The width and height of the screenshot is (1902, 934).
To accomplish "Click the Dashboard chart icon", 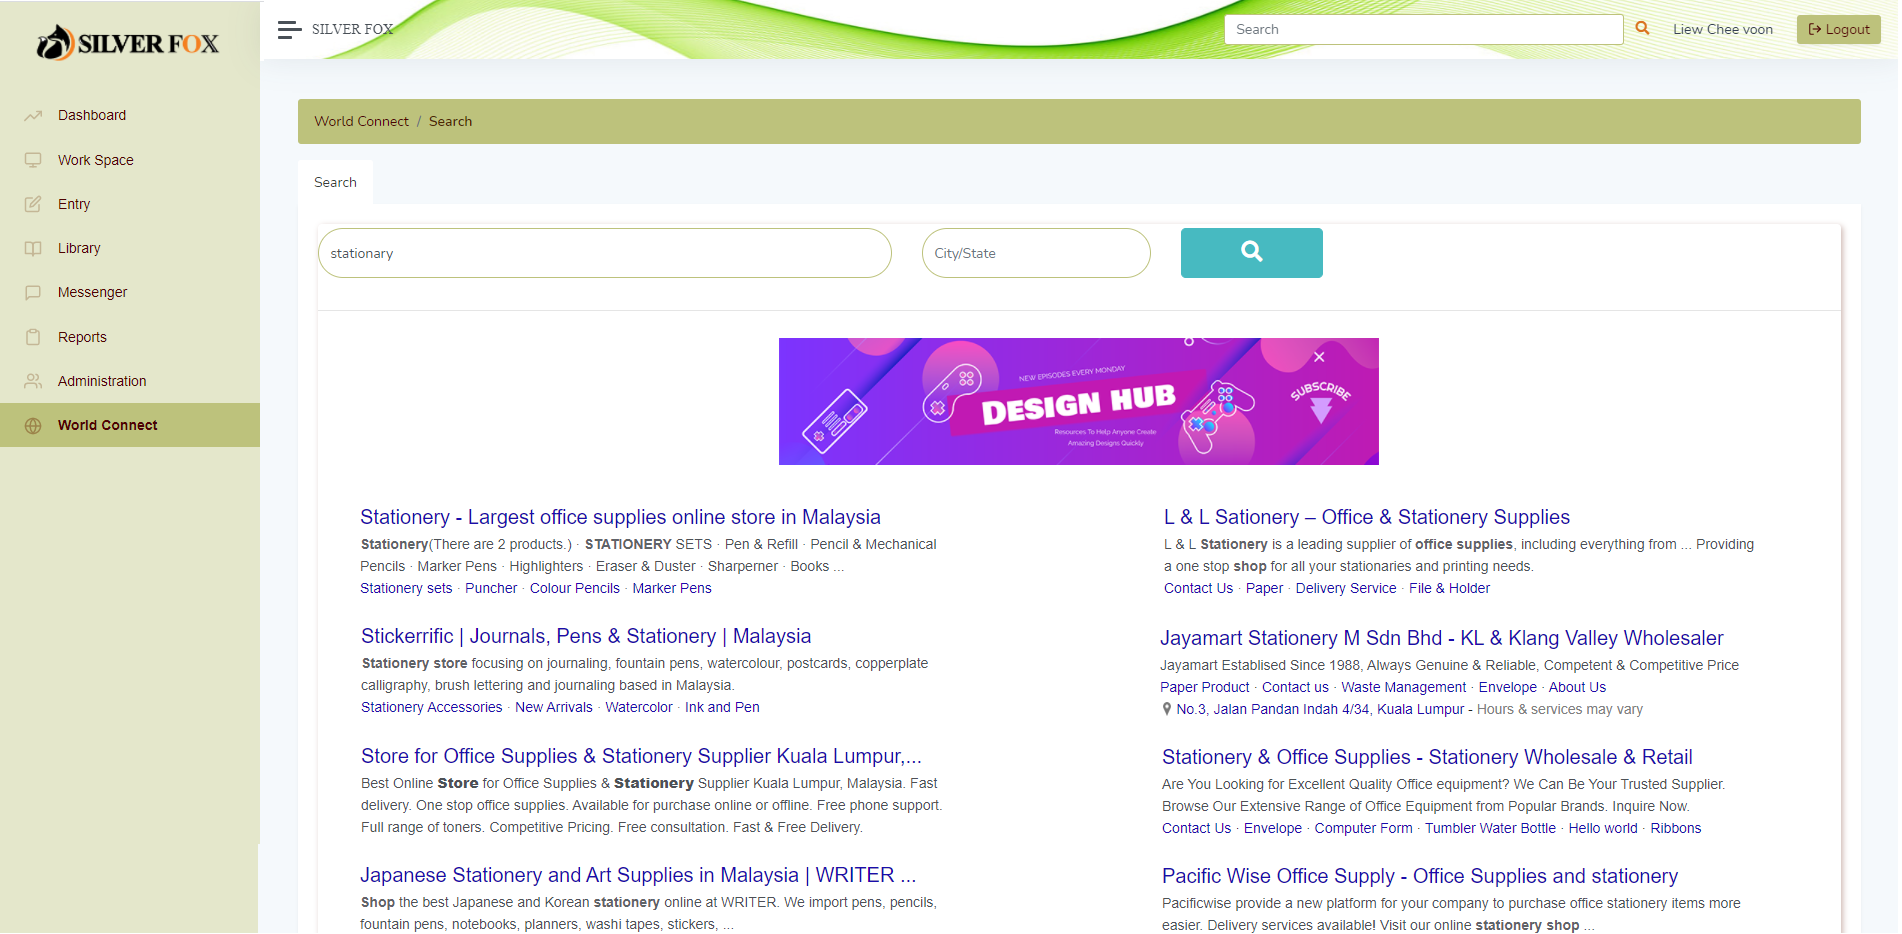I will pyautogui.click(x=33, y=115).
